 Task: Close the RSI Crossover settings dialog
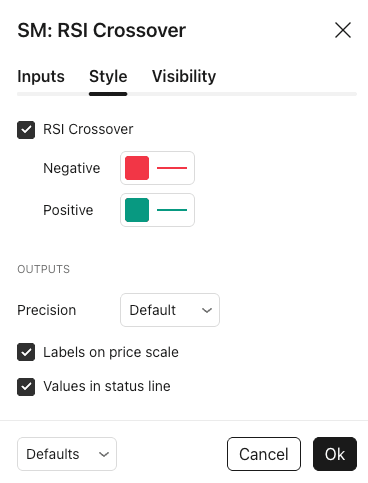[x=343, y=30]
